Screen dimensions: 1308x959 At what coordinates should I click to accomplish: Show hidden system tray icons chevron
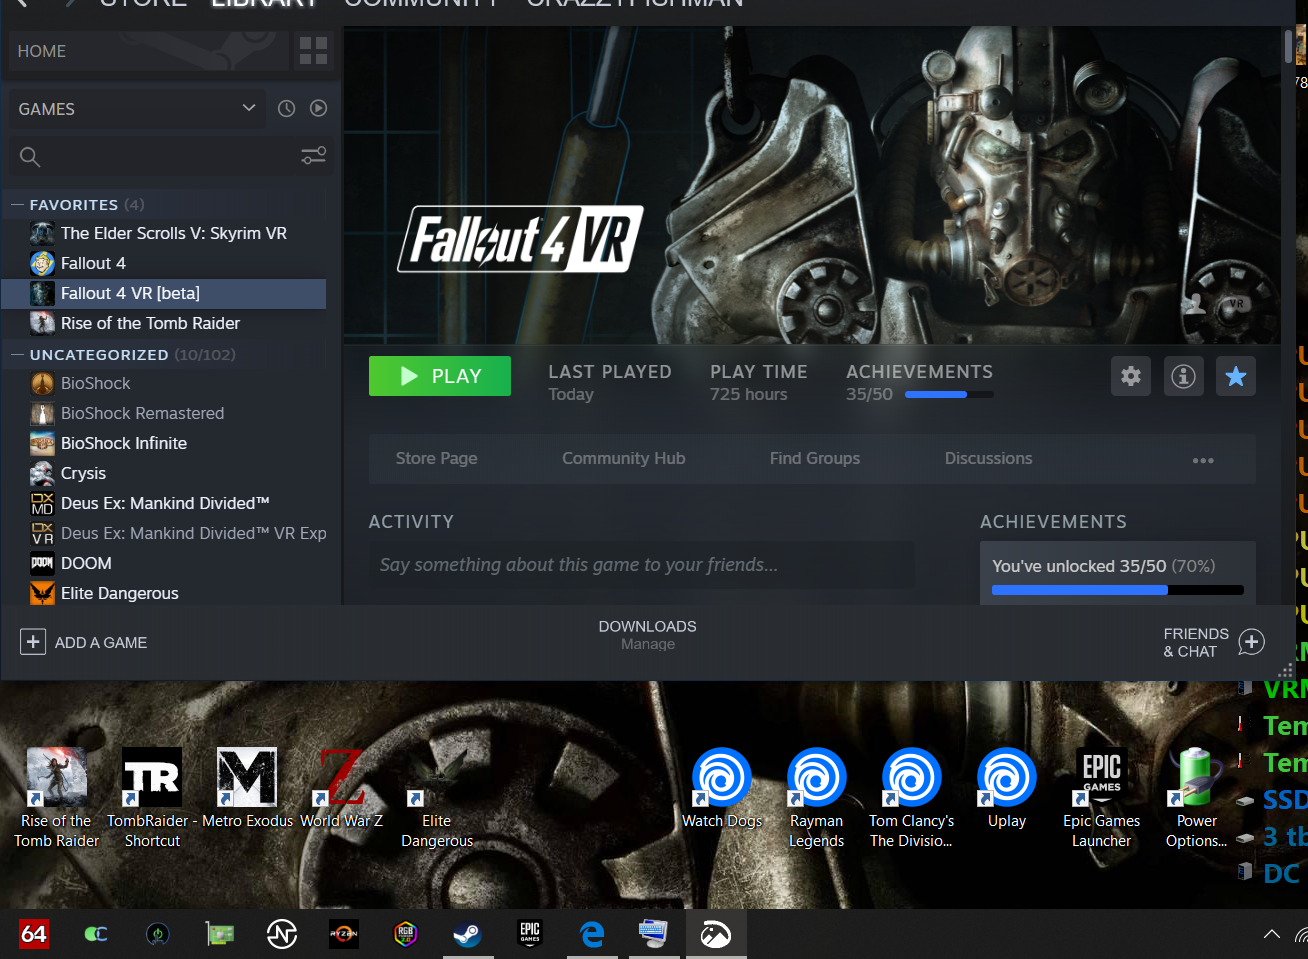pos(1271,934)
